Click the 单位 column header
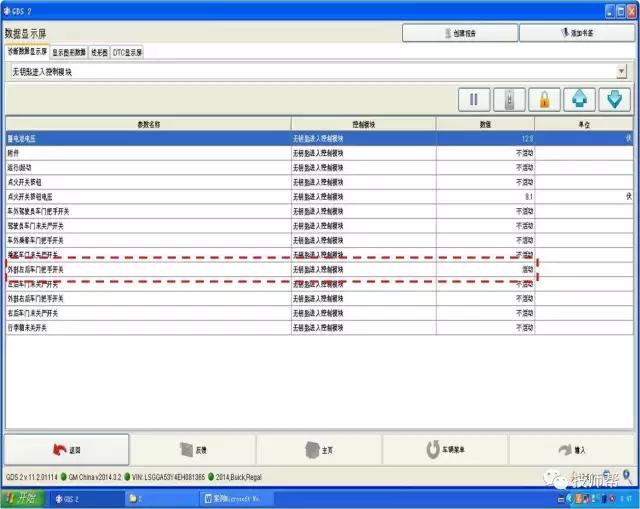The width and height of the screenshot is (640, 509). click(584, 124)
